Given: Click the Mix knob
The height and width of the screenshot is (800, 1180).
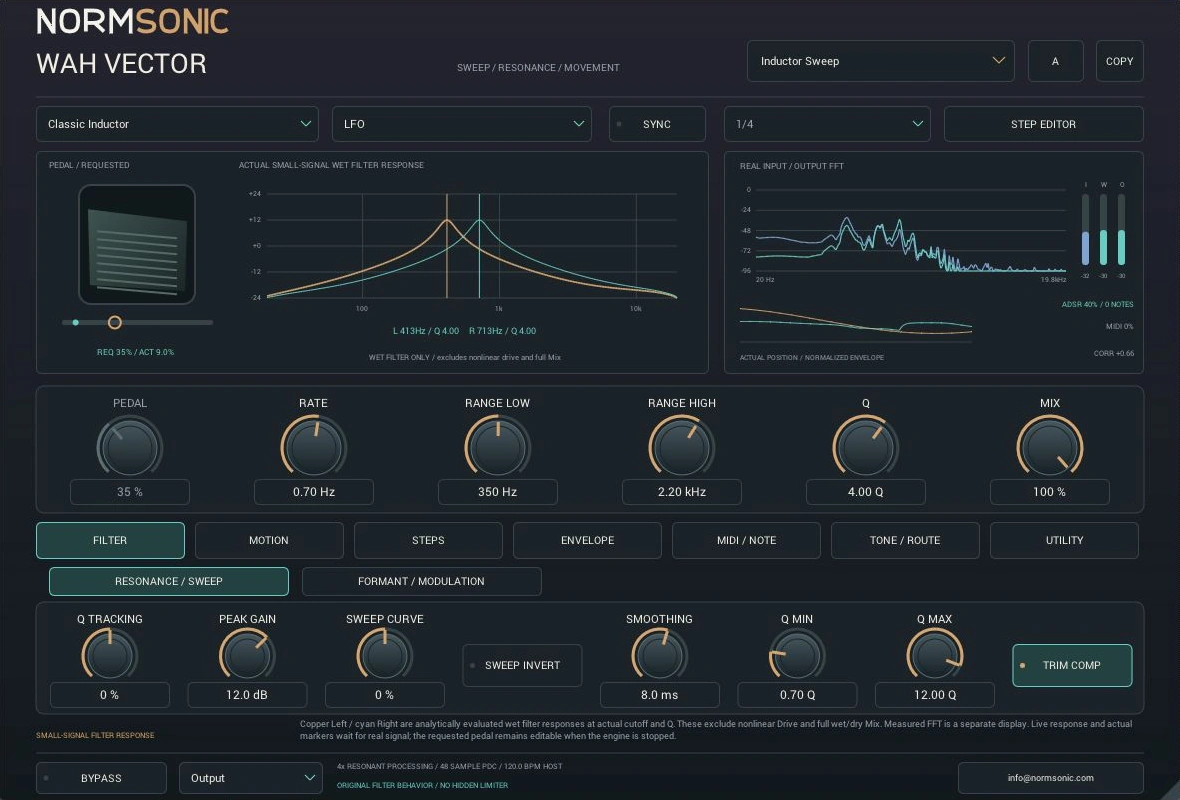Looking at the screenshot, I should (x=1050, y=447).
